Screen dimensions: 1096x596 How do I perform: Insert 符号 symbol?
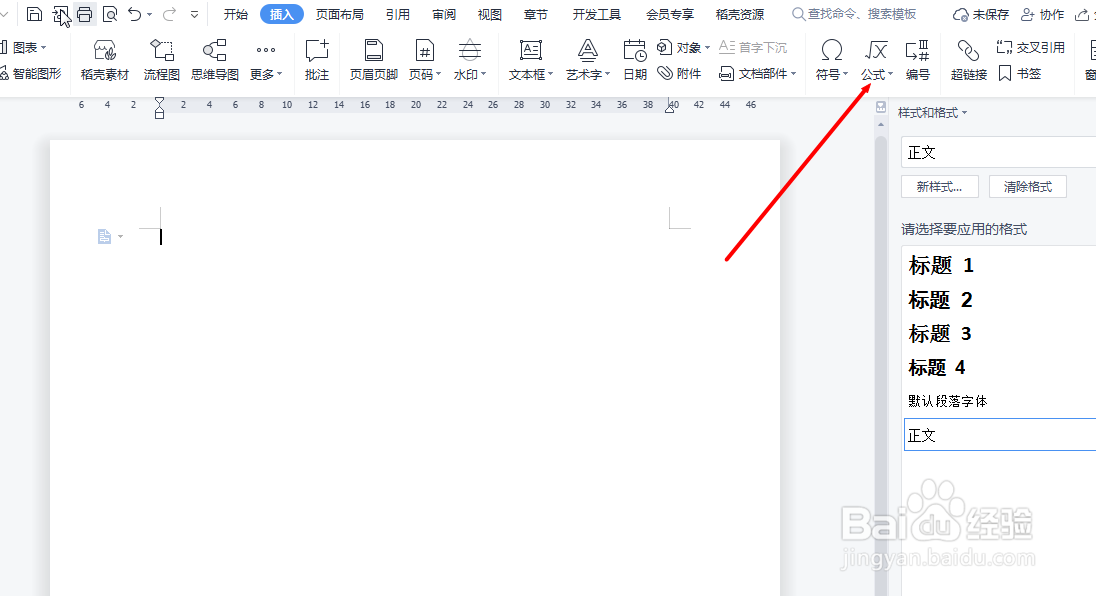click(x=831, y=60)
